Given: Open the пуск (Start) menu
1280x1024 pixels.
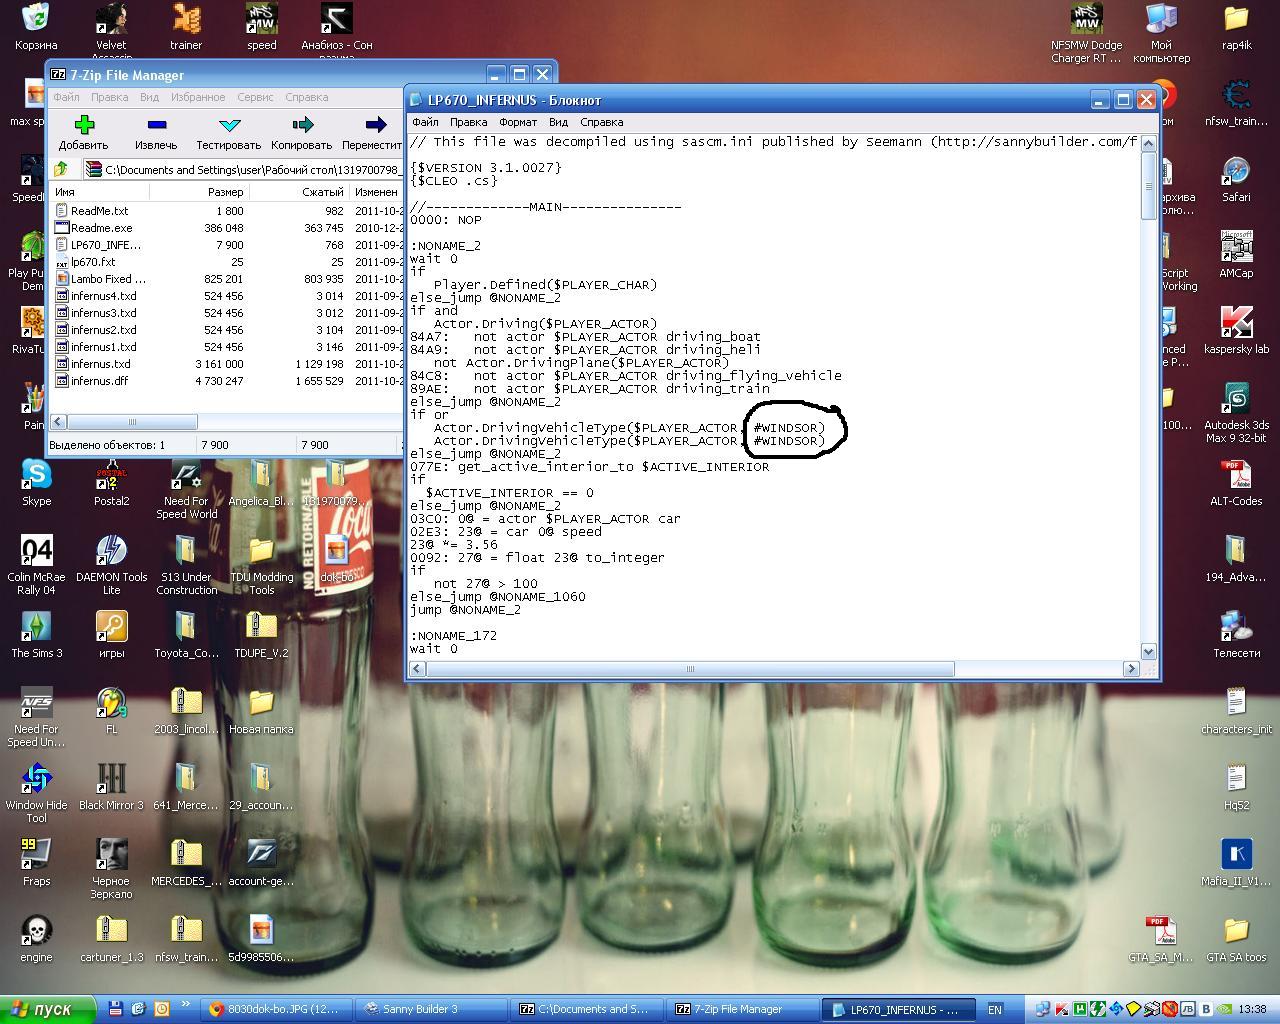Looking at the screenshot, I should (x=48, y=1010).
